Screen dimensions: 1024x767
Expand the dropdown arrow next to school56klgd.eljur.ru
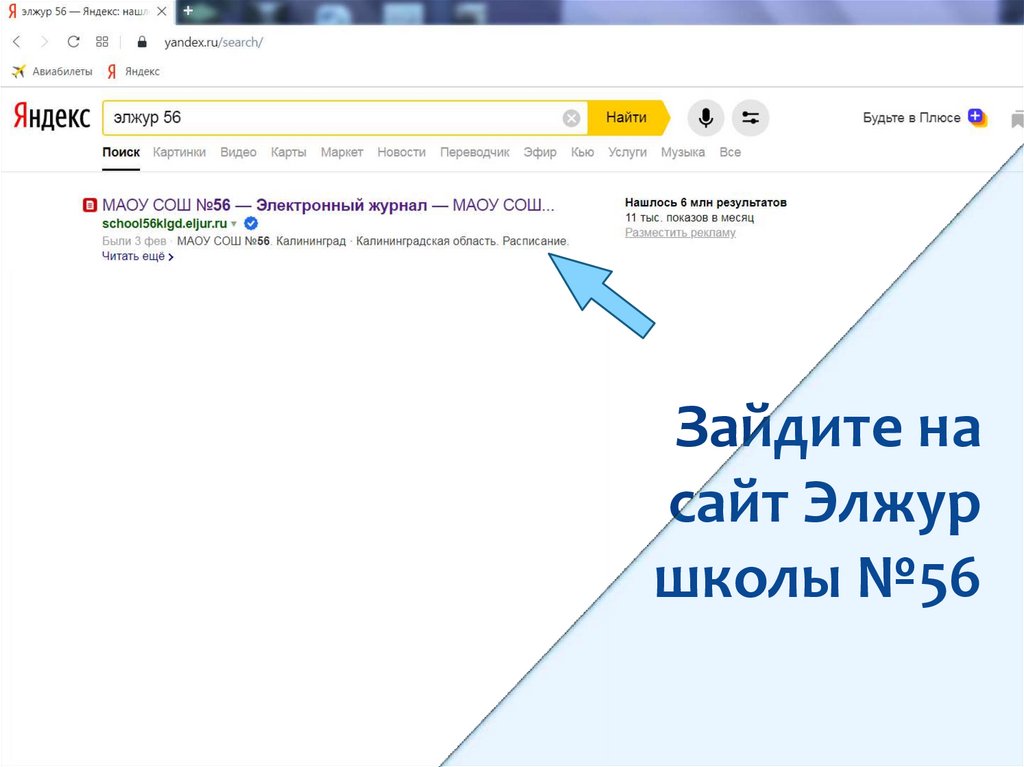[234, 224]
